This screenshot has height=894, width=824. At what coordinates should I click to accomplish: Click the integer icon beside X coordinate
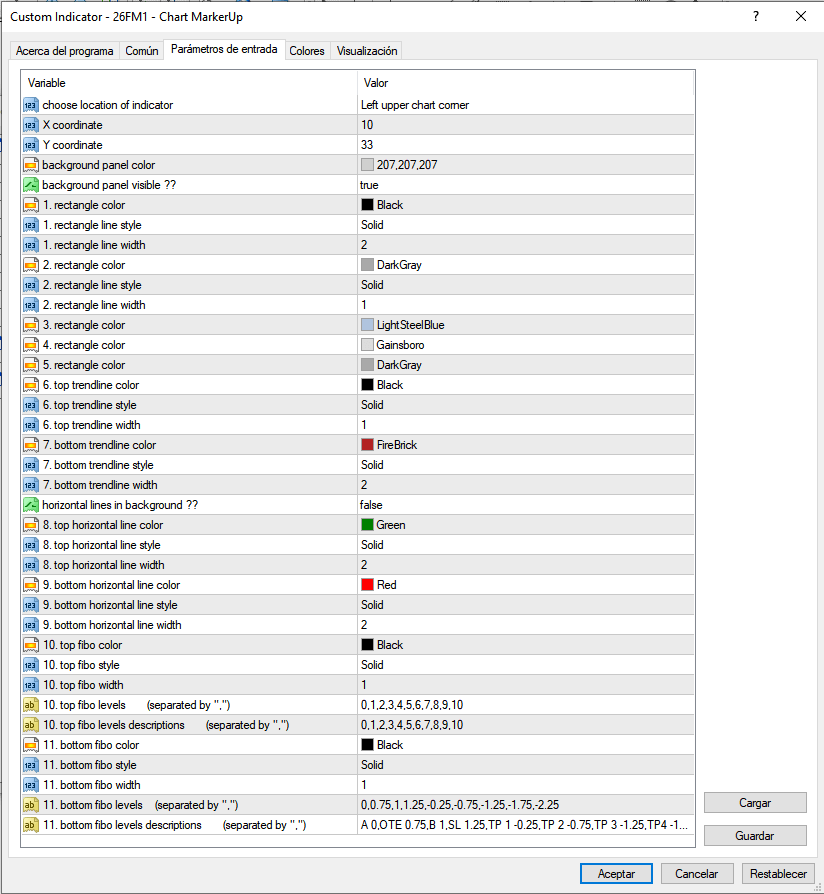click(x=31, y=125)
